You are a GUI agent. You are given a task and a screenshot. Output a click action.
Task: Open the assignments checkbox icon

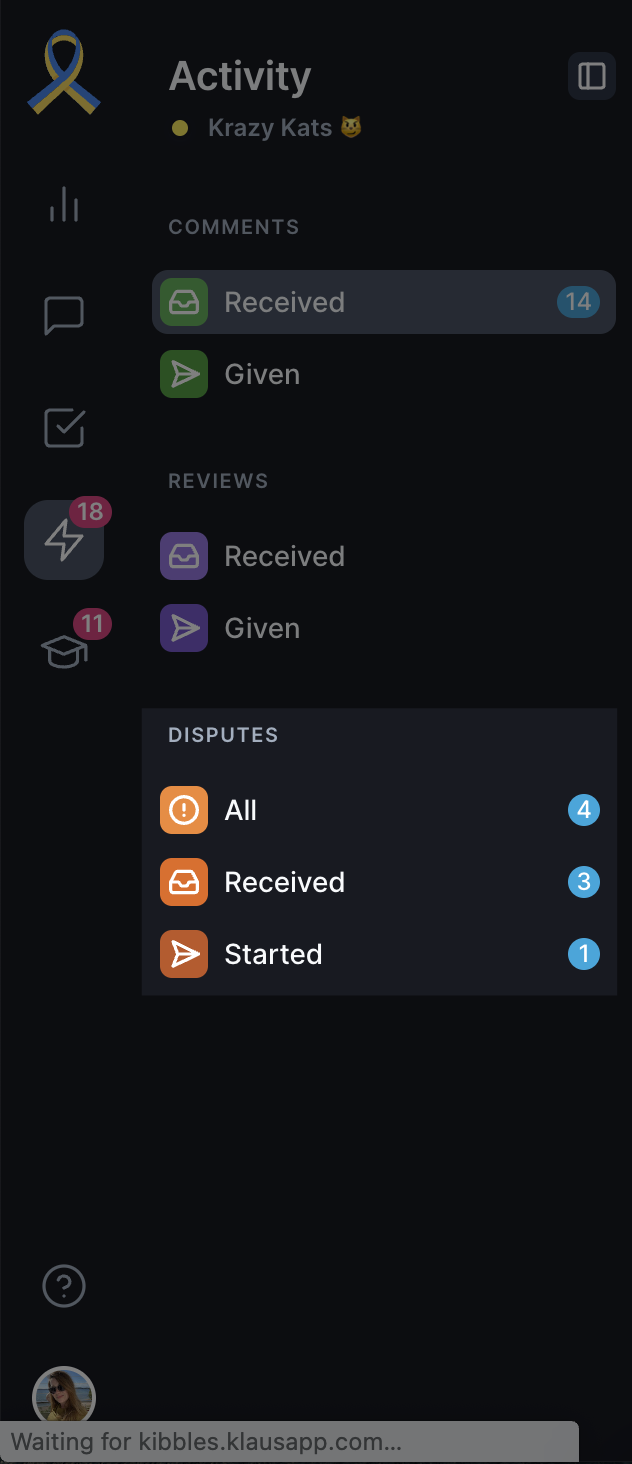[x=64, y=428]
